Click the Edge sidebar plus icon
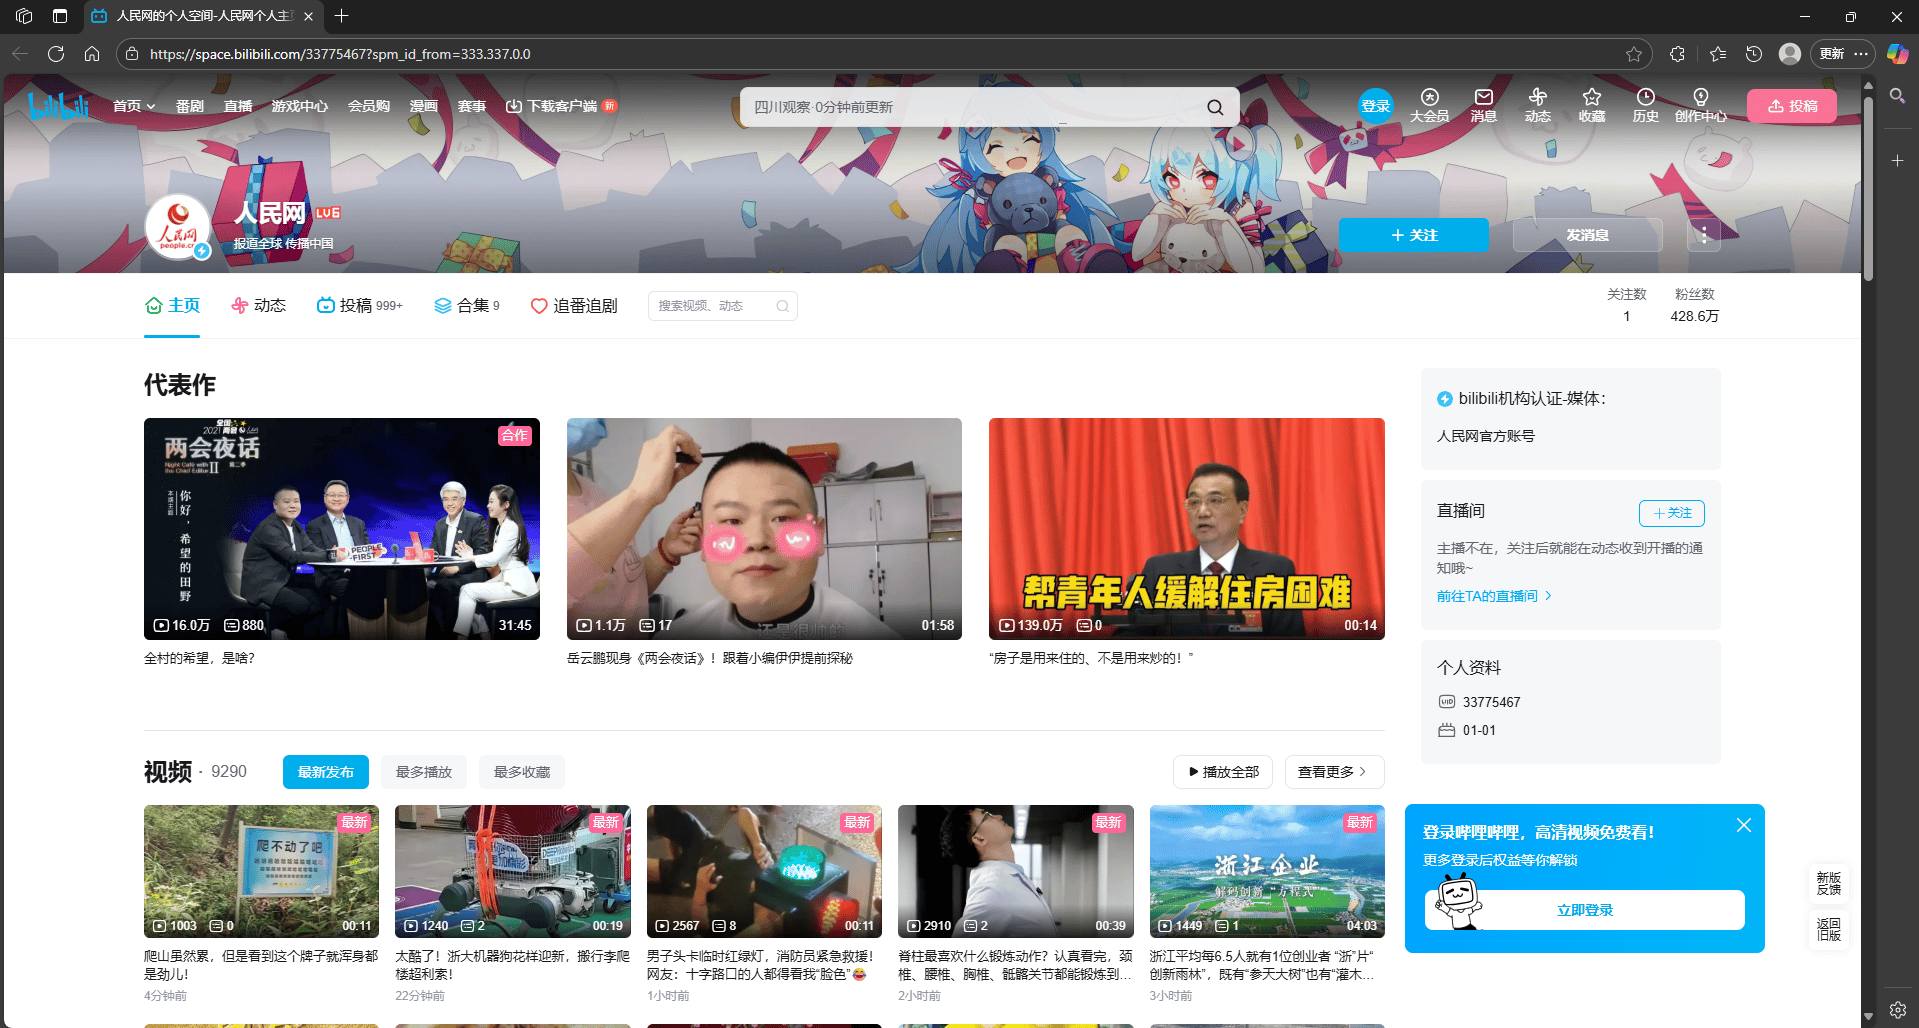This screenshot has width=1919, height=1028. click(x=1897, y=160)
